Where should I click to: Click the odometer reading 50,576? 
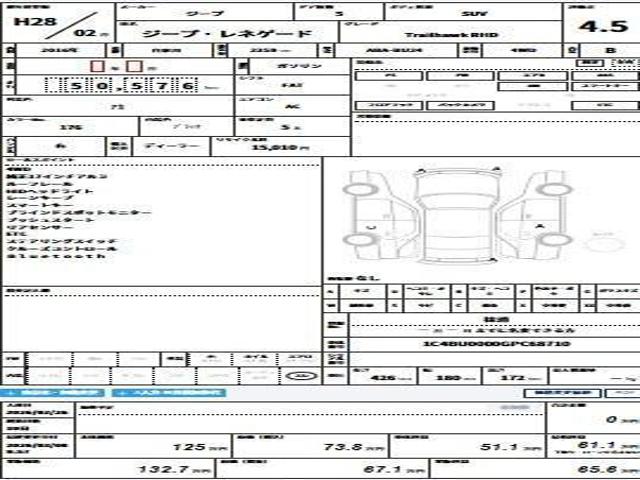coord(122,86)
